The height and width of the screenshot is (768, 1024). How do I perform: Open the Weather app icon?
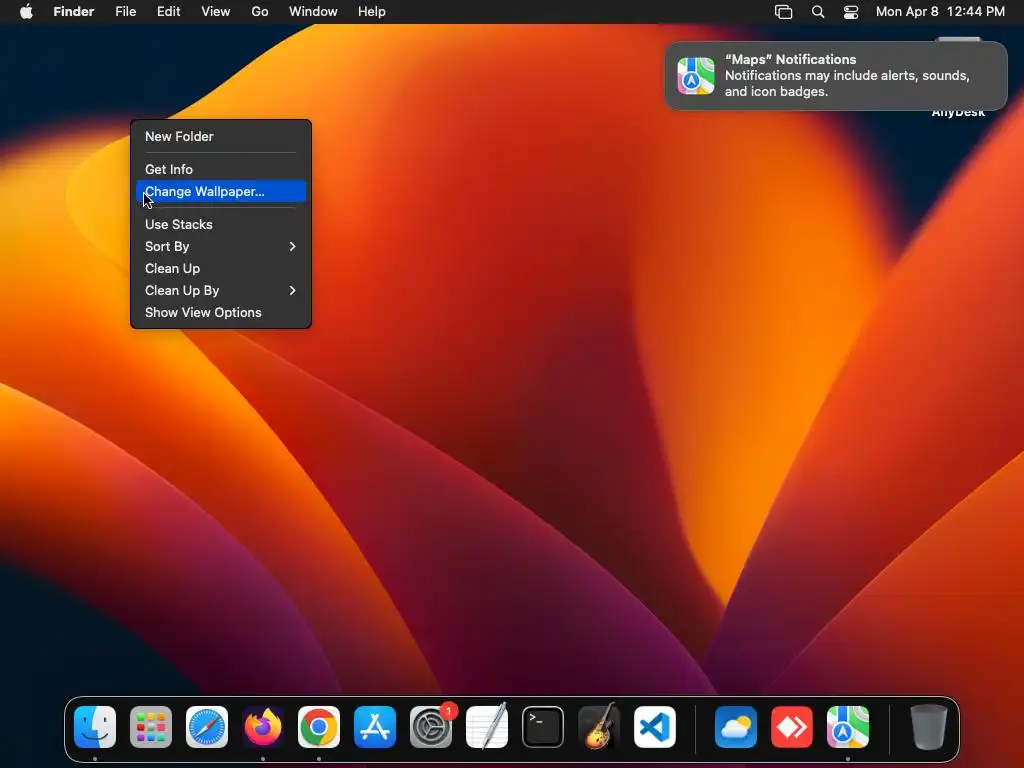(x=736, y=727)
